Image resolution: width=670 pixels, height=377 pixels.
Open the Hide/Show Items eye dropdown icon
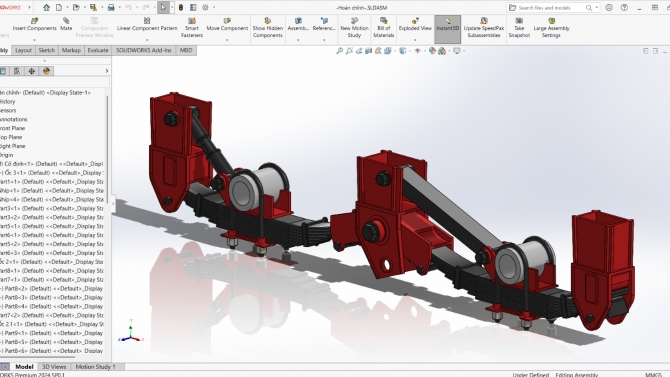click(x=417, y=51)
